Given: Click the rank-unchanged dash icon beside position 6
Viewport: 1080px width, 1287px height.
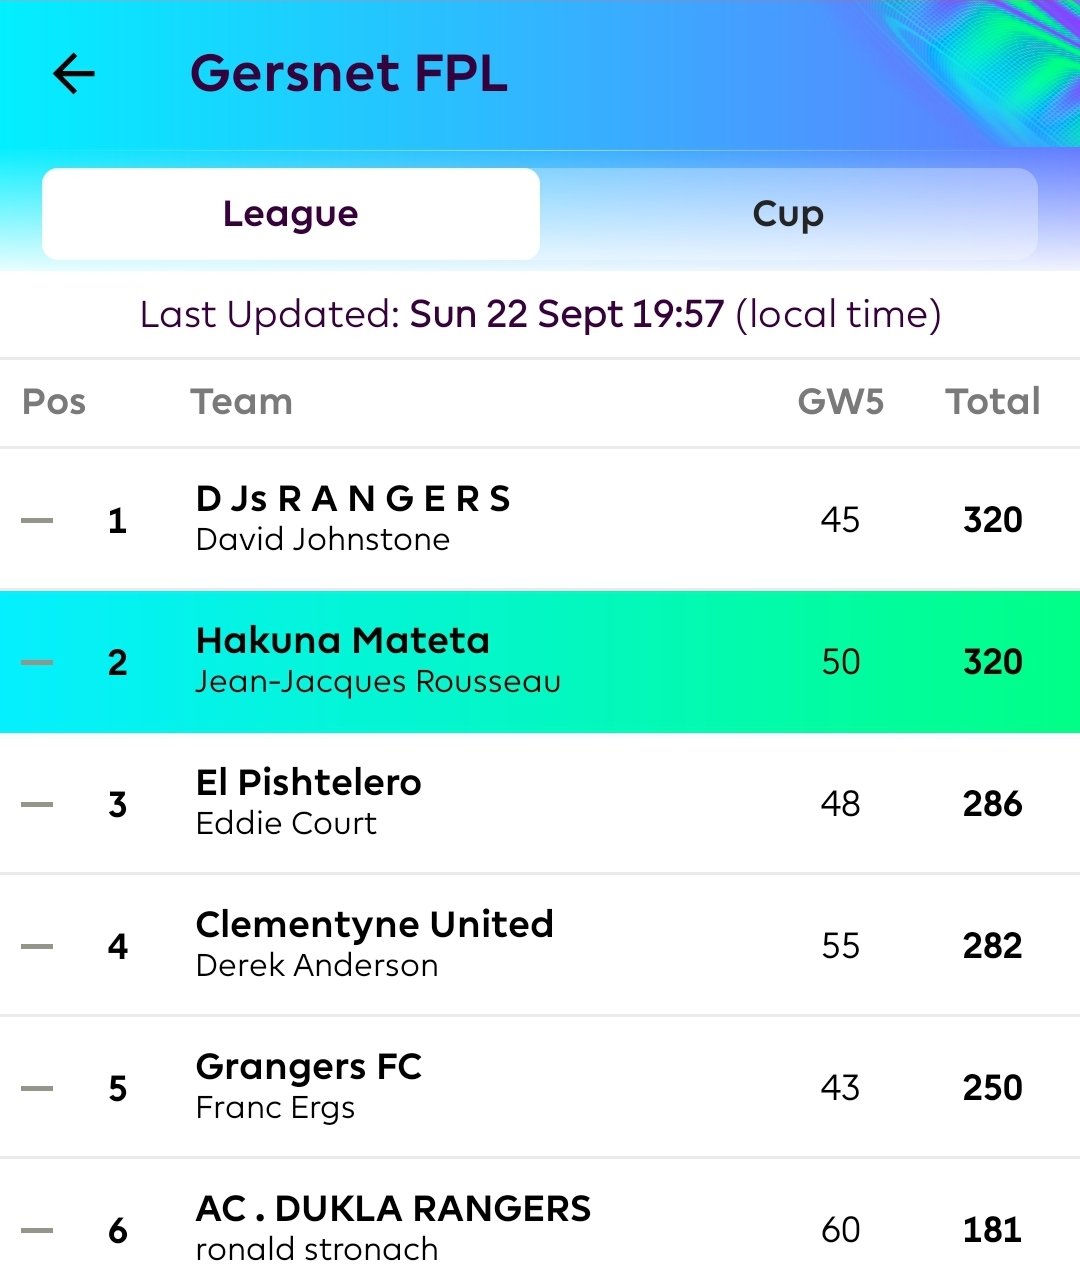Looking at the screenshot, I should (x=37, y=1230).
